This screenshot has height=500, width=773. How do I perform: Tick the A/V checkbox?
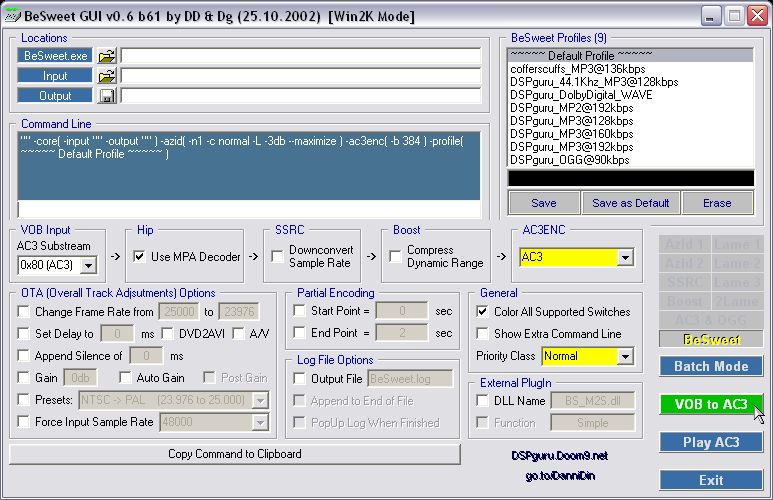point(239,334)
